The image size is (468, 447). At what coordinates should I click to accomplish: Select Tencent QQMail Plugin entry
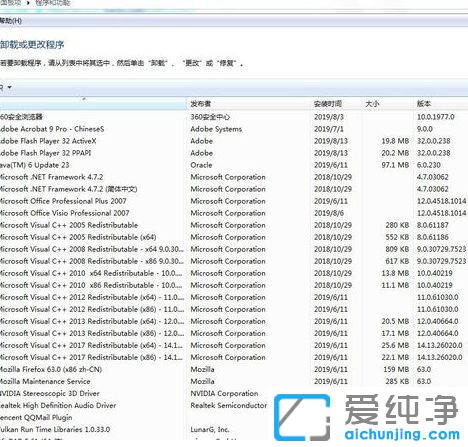coord(36,417)
